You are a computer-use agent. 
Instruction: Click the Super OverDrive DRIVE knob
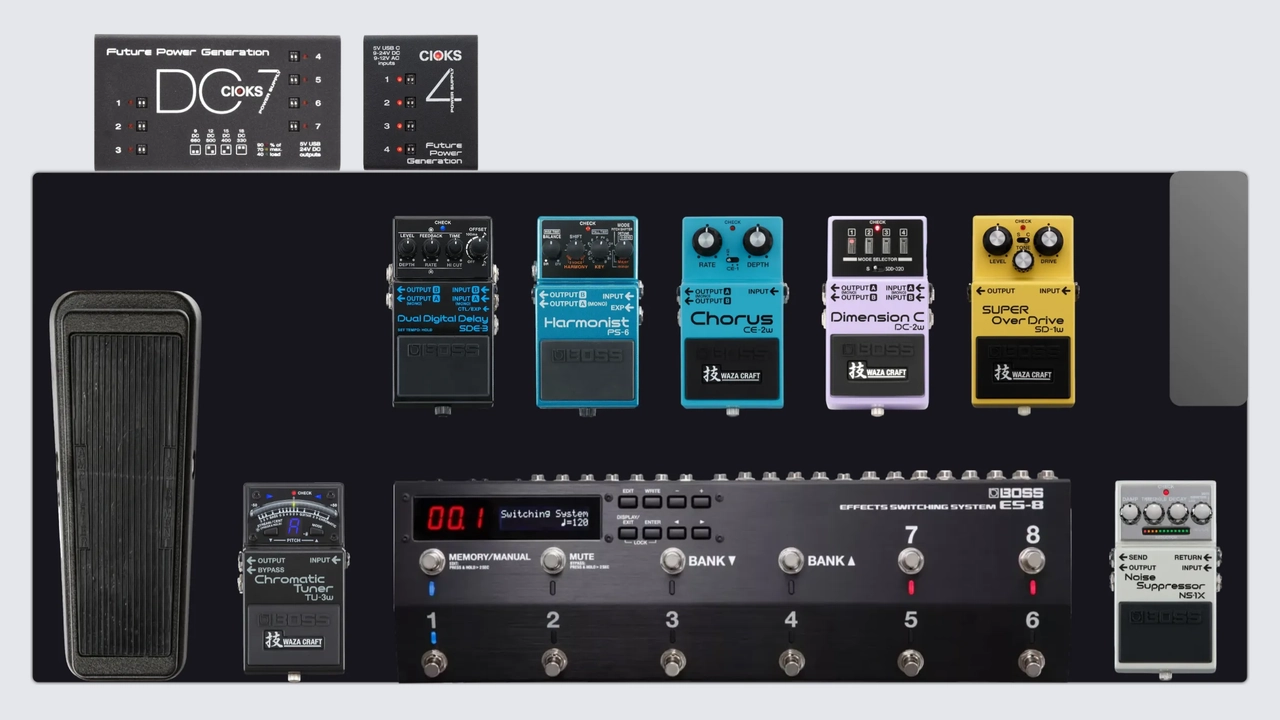point(1048,240)
